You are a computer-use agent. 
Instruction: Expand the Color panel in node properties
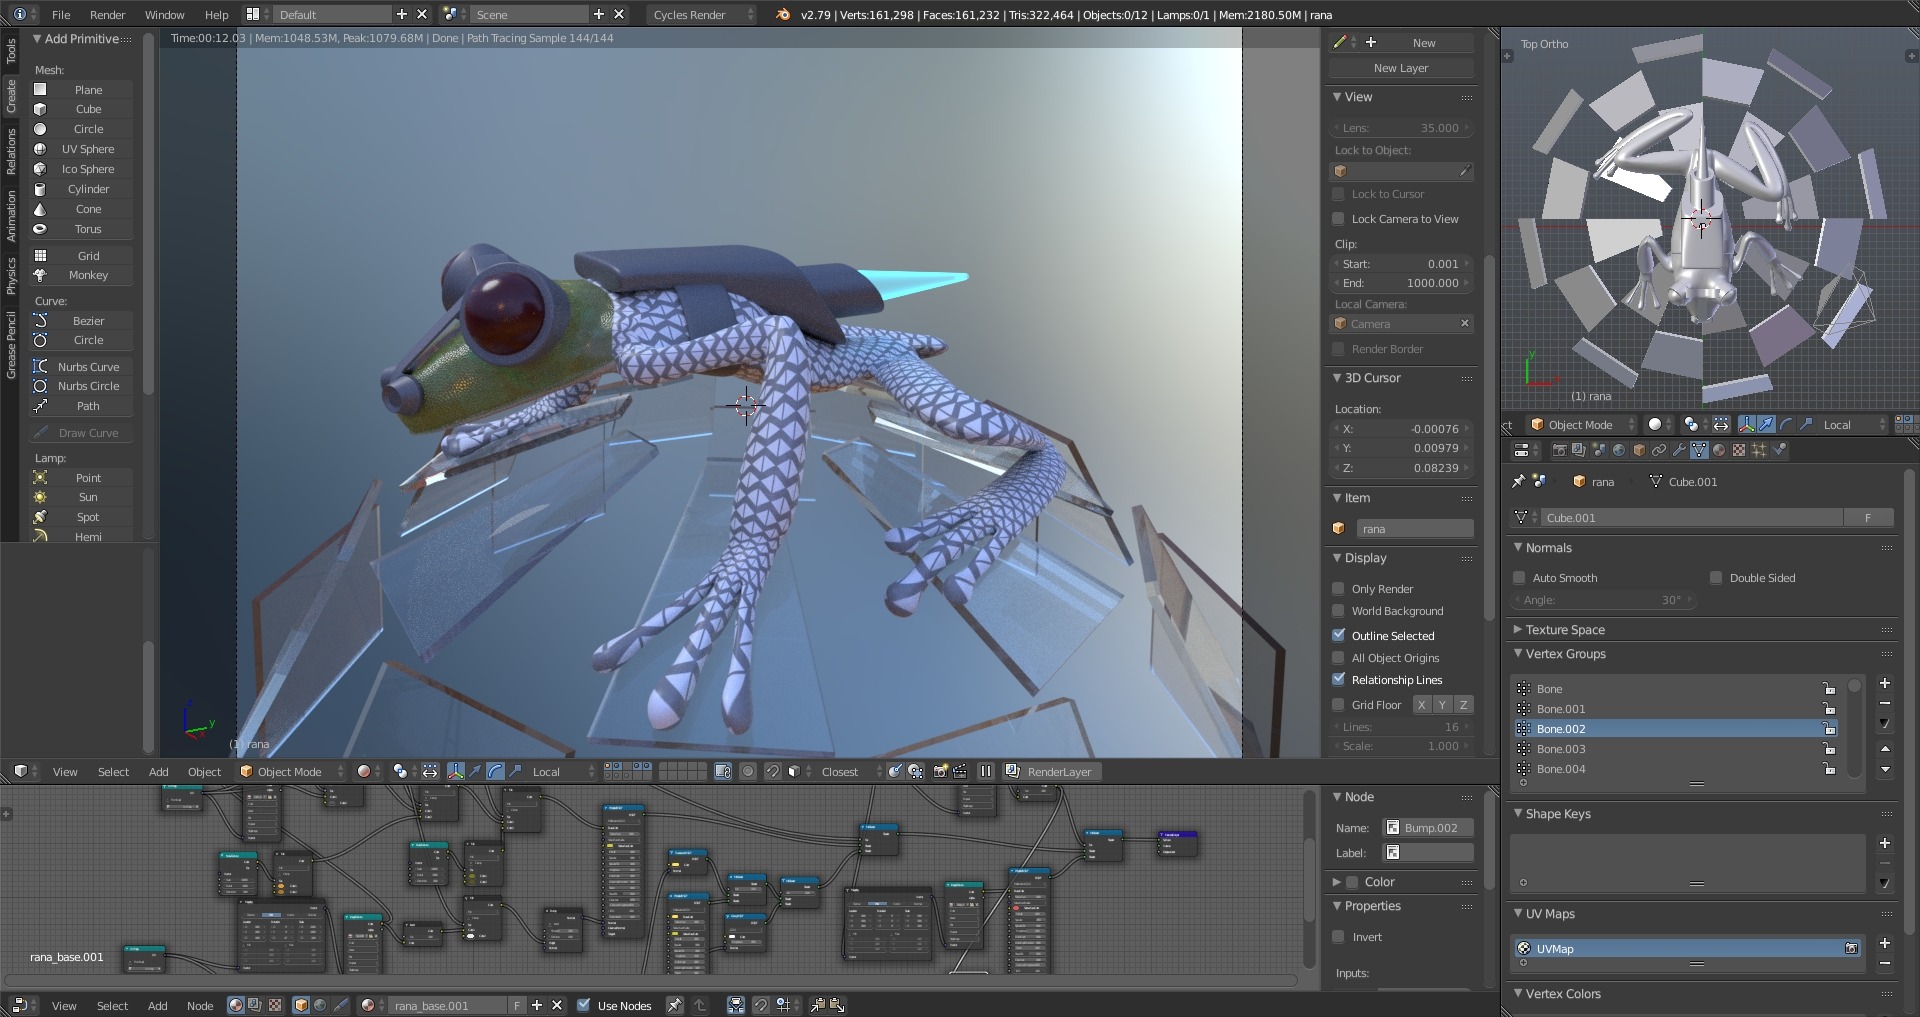point(1337,881)
